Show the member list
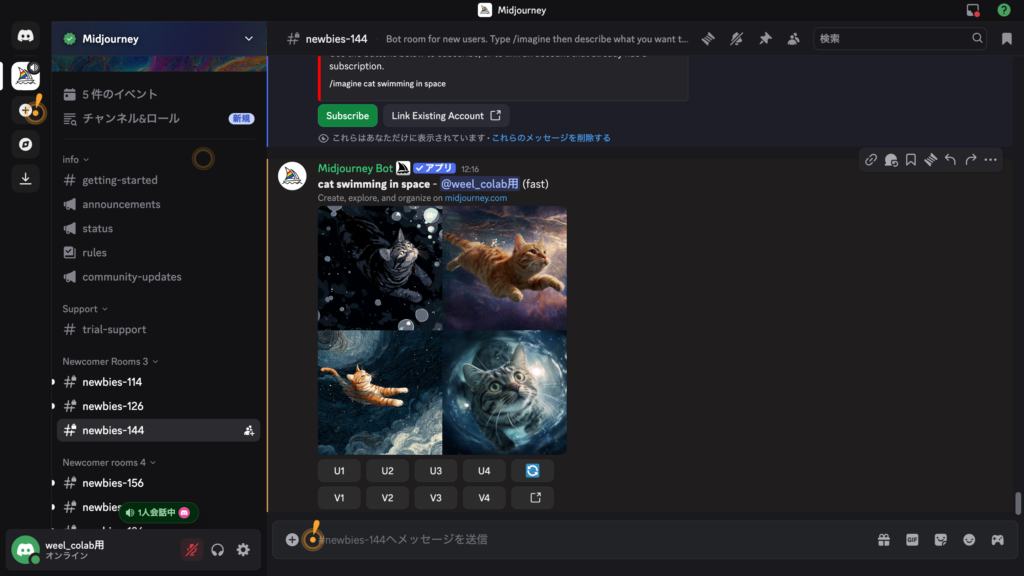 793,39
